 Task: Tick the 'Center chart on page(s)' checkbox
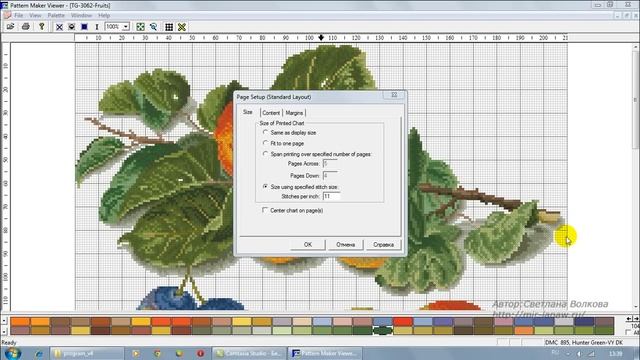(264, 210)
